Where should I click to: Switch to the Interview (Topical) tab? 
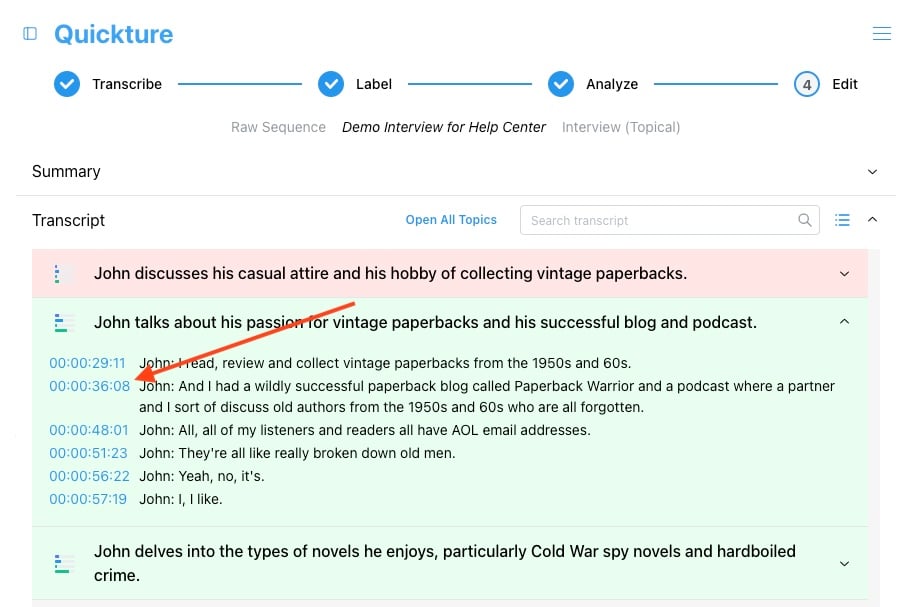621,127
